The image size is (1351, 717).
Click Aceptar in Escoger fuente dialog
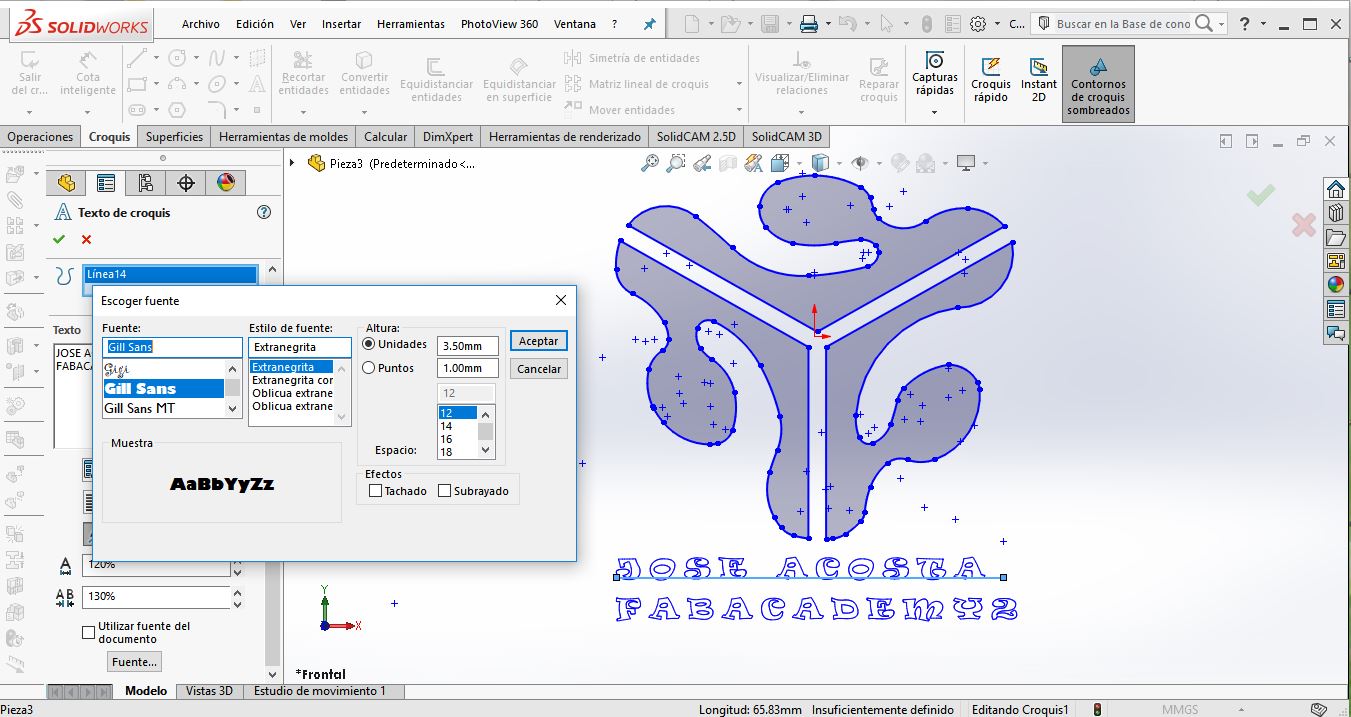coord(539,341)
